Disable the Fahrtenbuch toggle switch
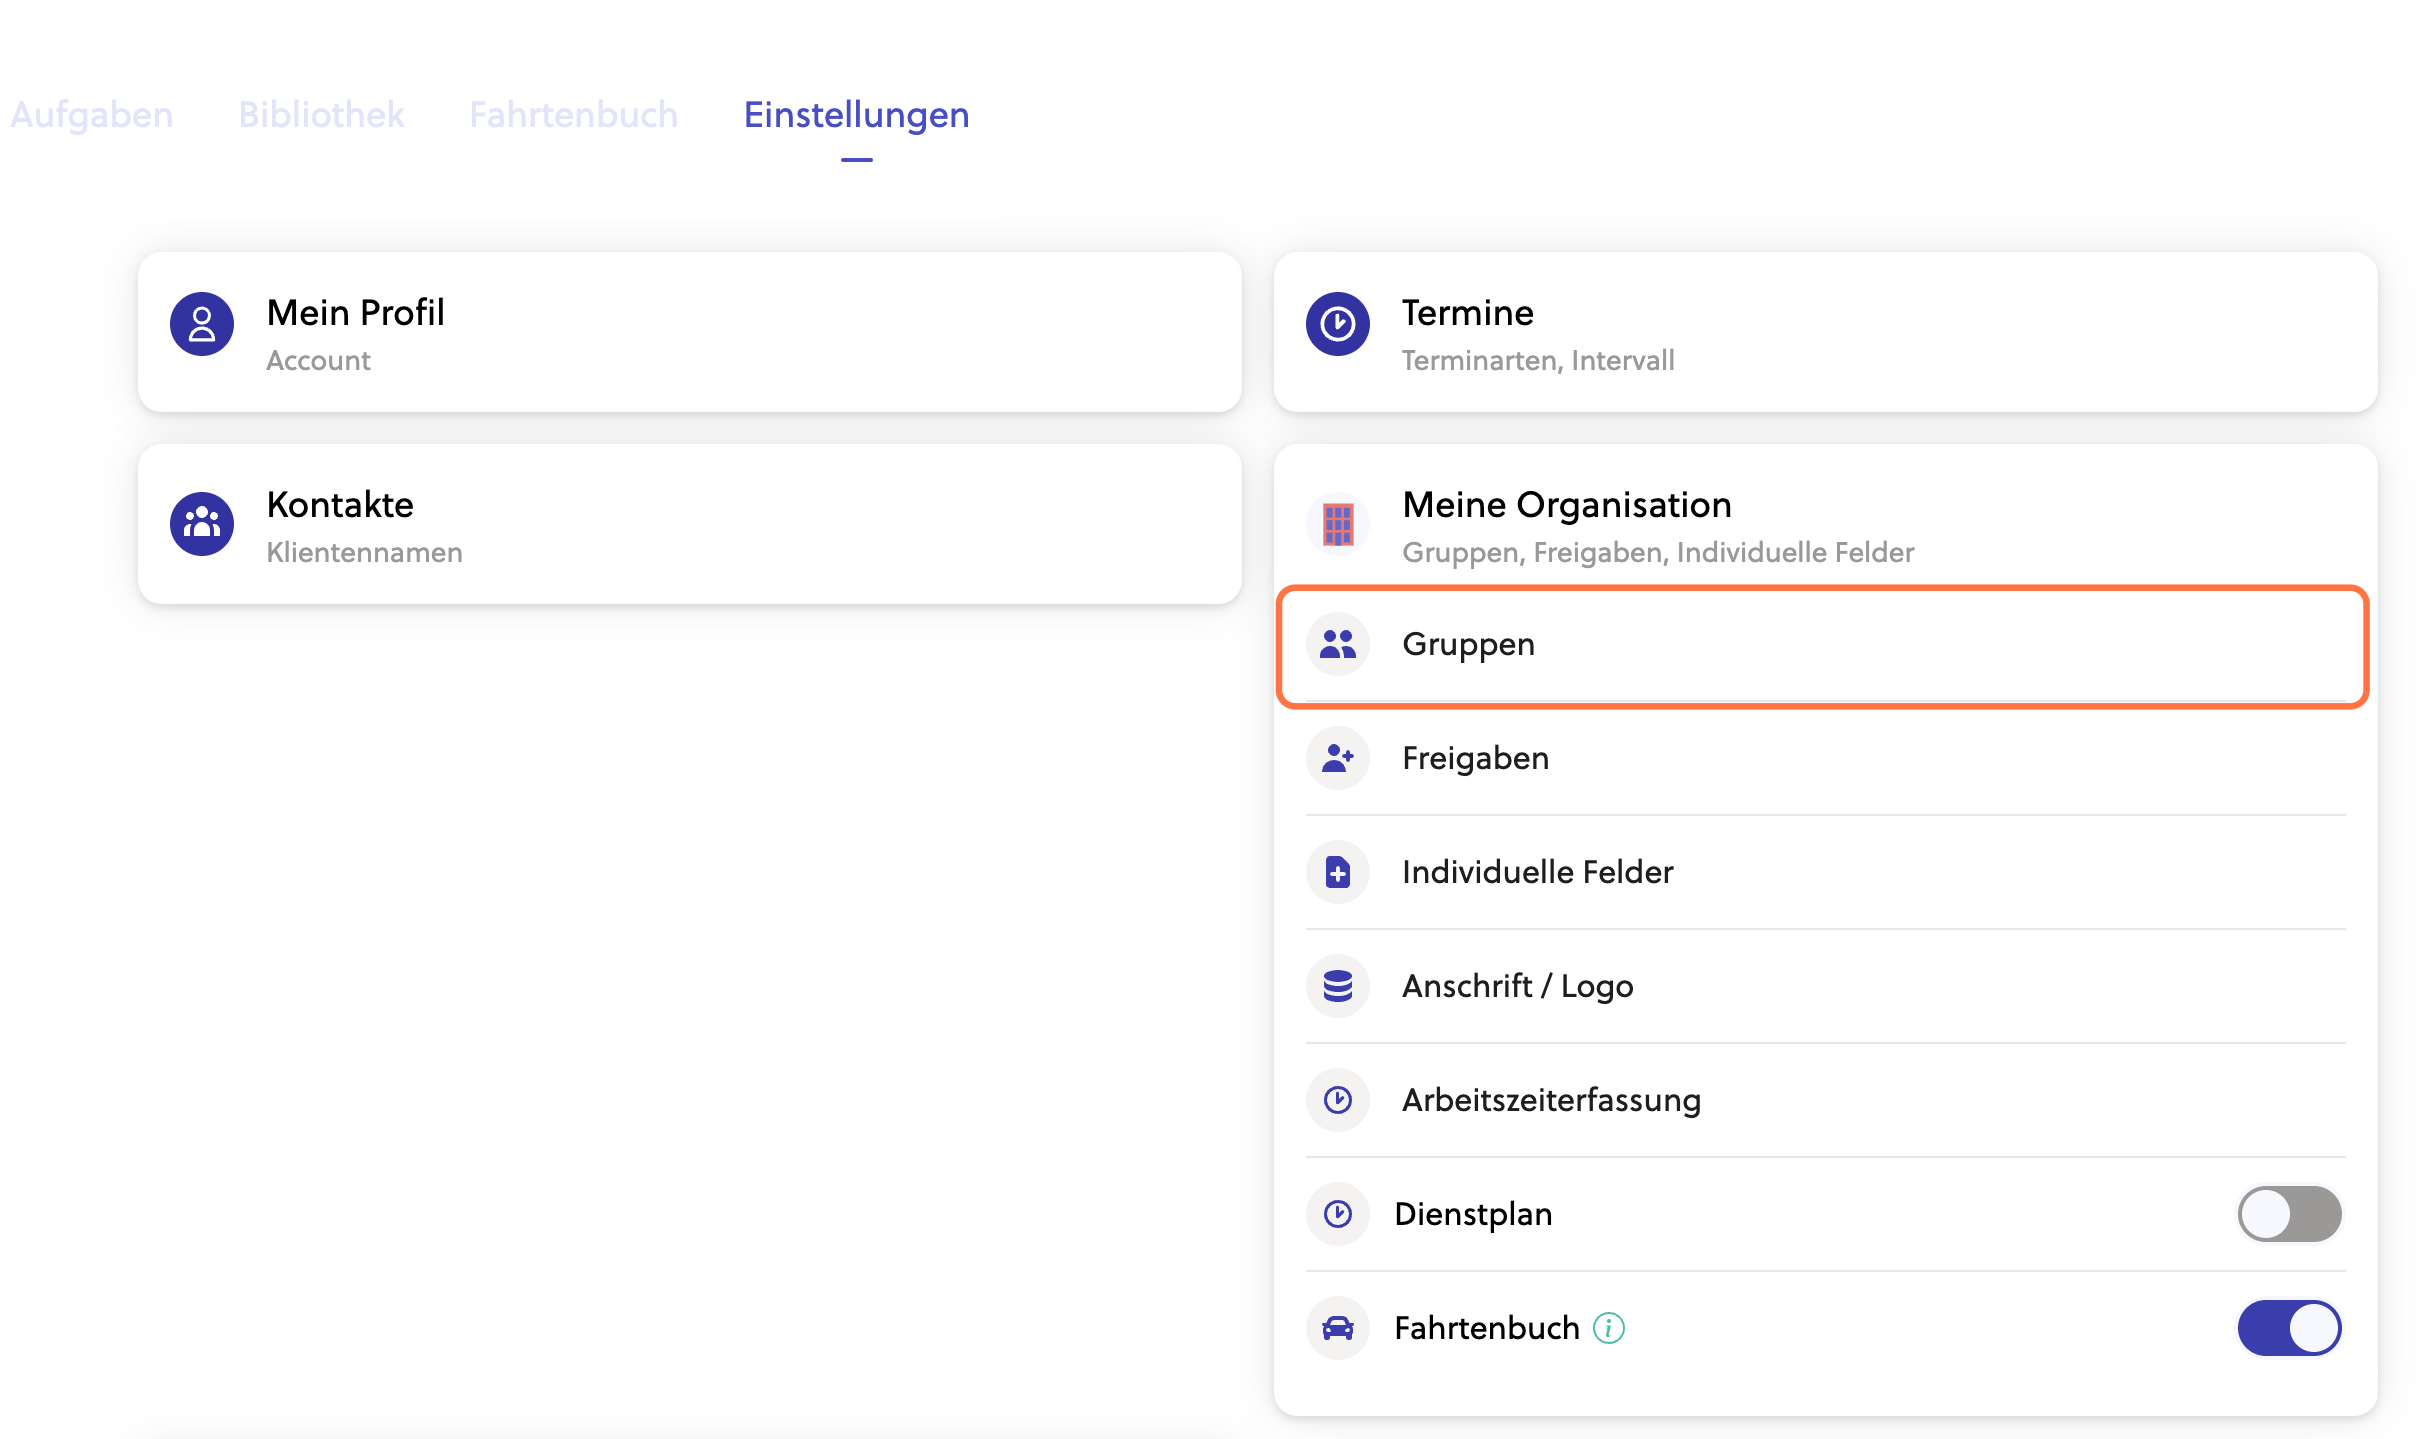2431x1439 pixels. coord(2290,1328)
